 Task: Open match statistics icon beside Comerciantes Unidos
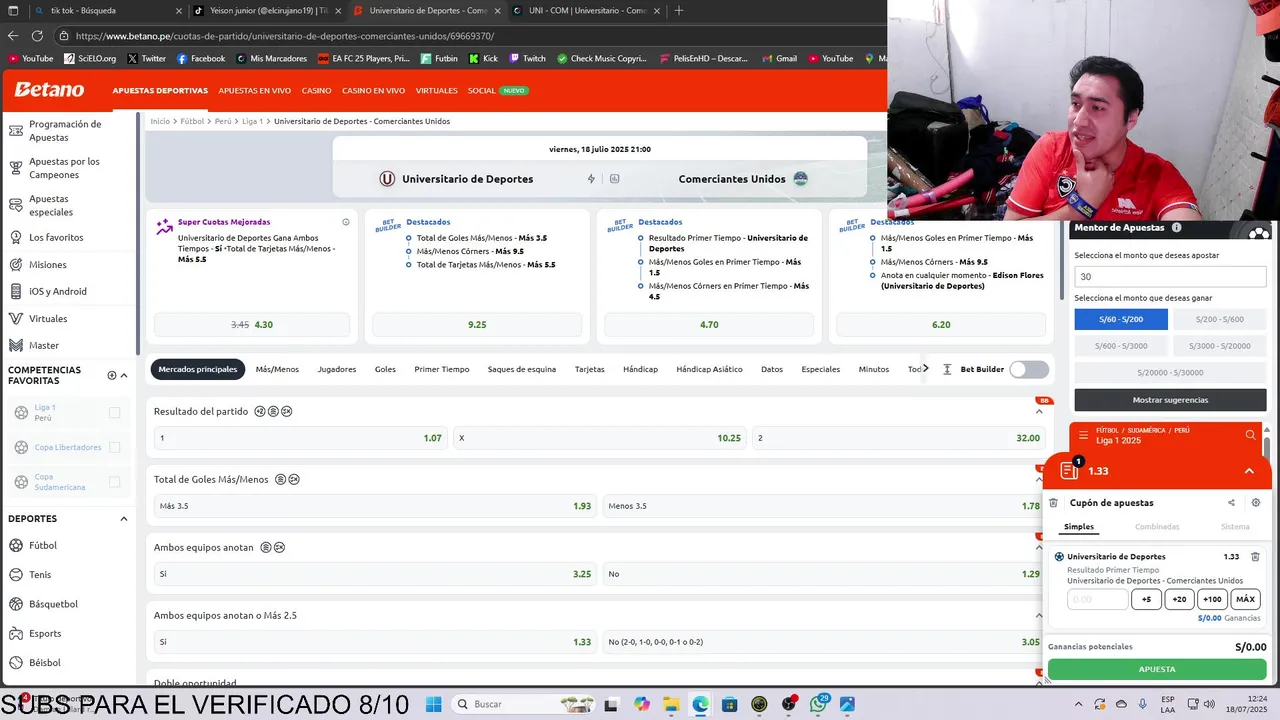pos(614,179)
